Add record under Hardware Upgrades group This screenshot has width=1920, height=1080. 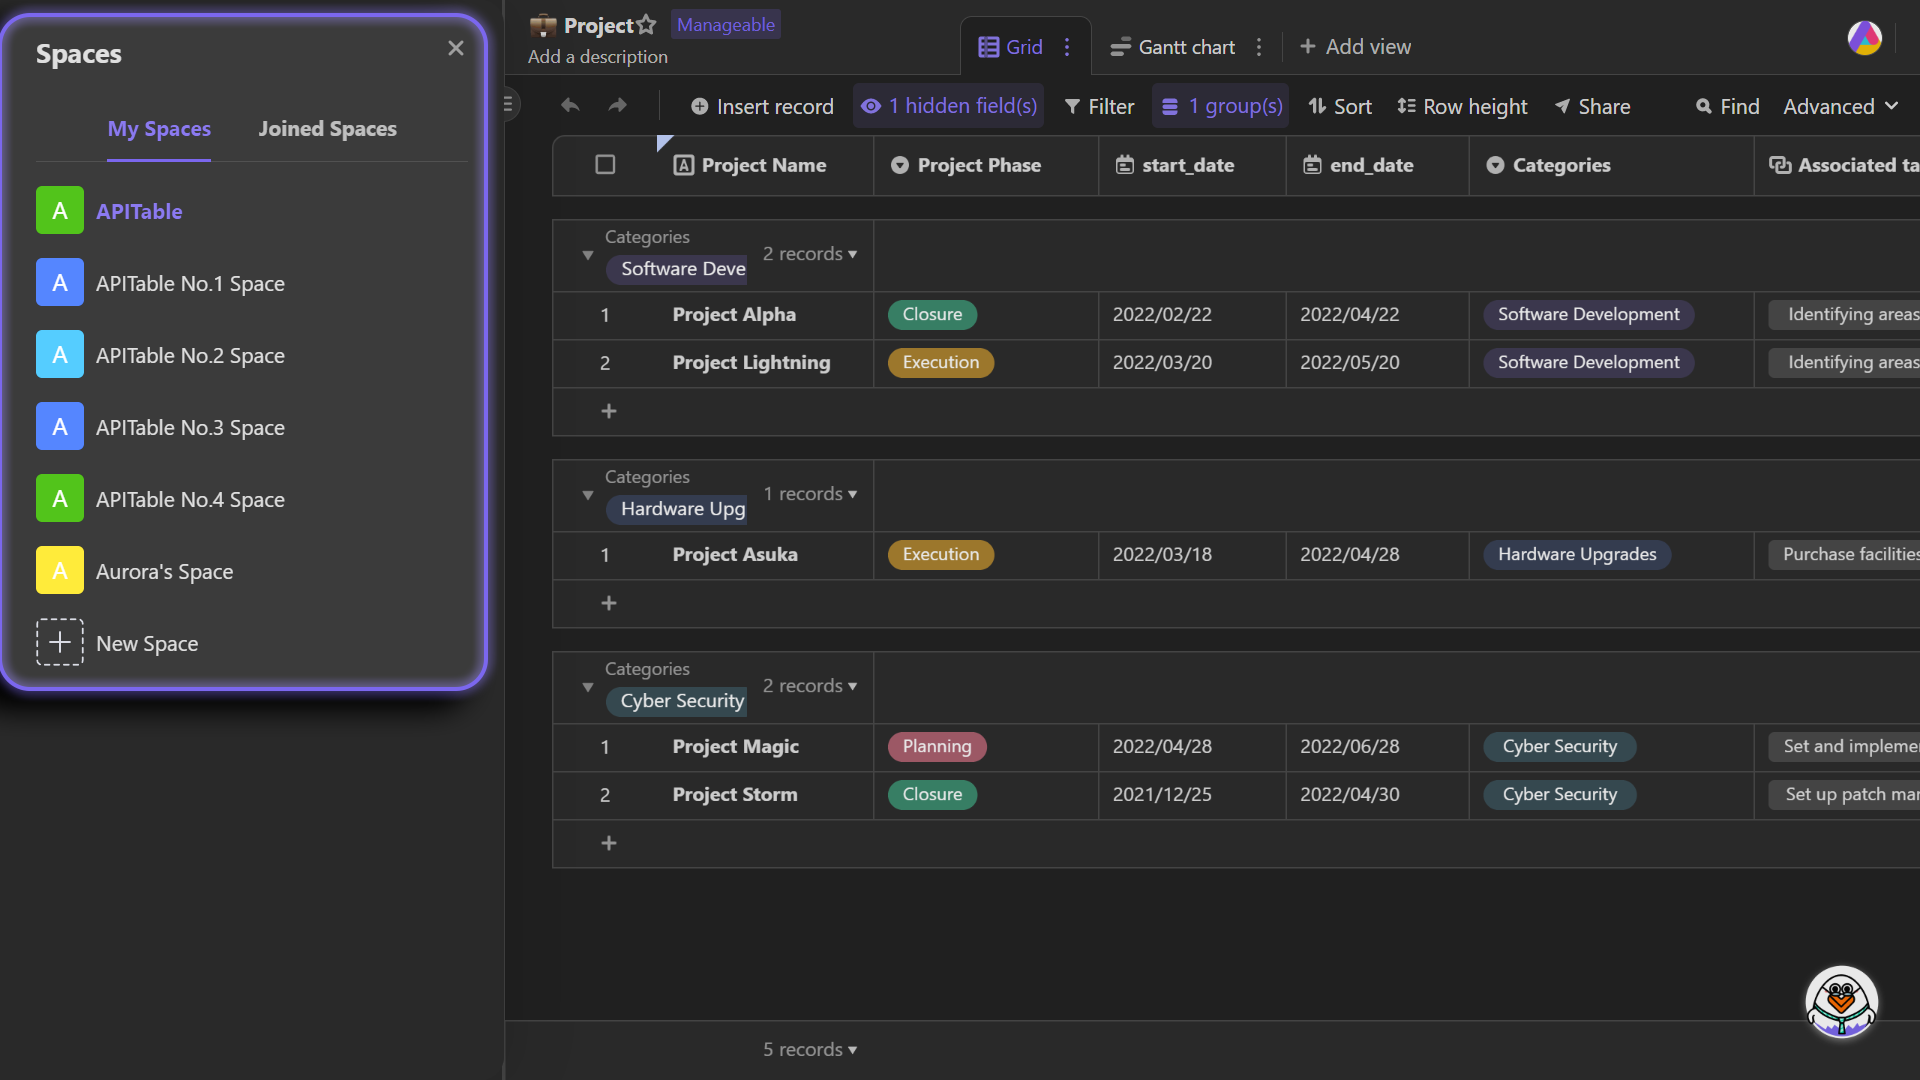(x=608, y=603)
